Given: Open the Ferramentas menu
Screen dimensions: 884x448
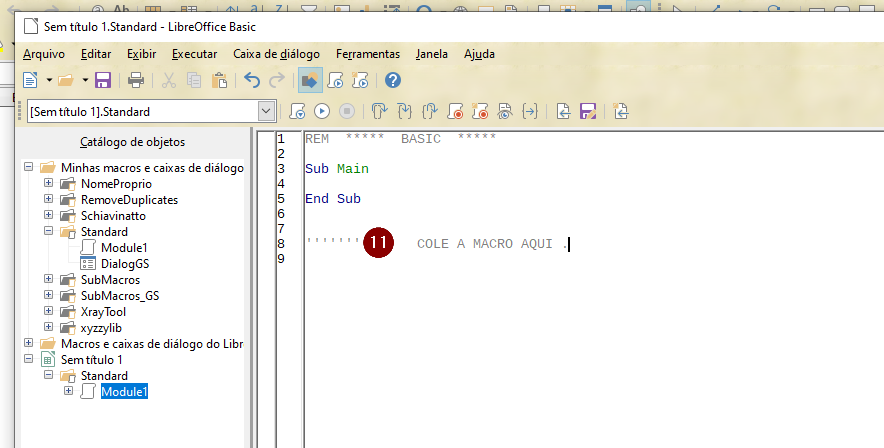Looking at the screenshot, I should coord(368,54).
